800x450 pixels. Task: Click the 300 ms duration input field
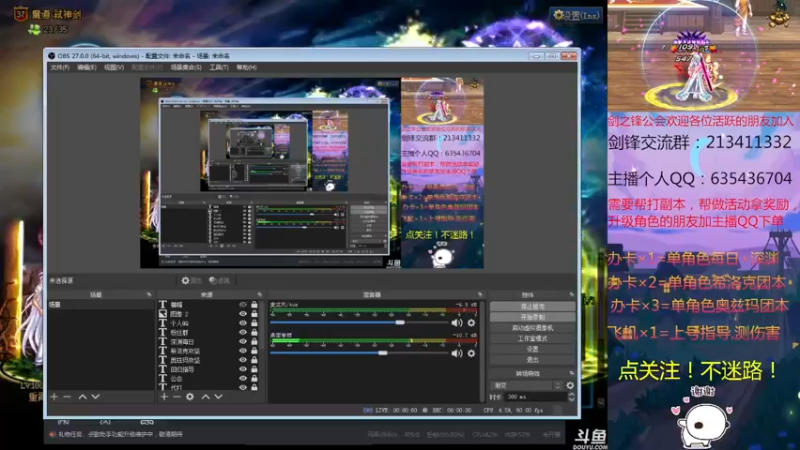(535, 397)
